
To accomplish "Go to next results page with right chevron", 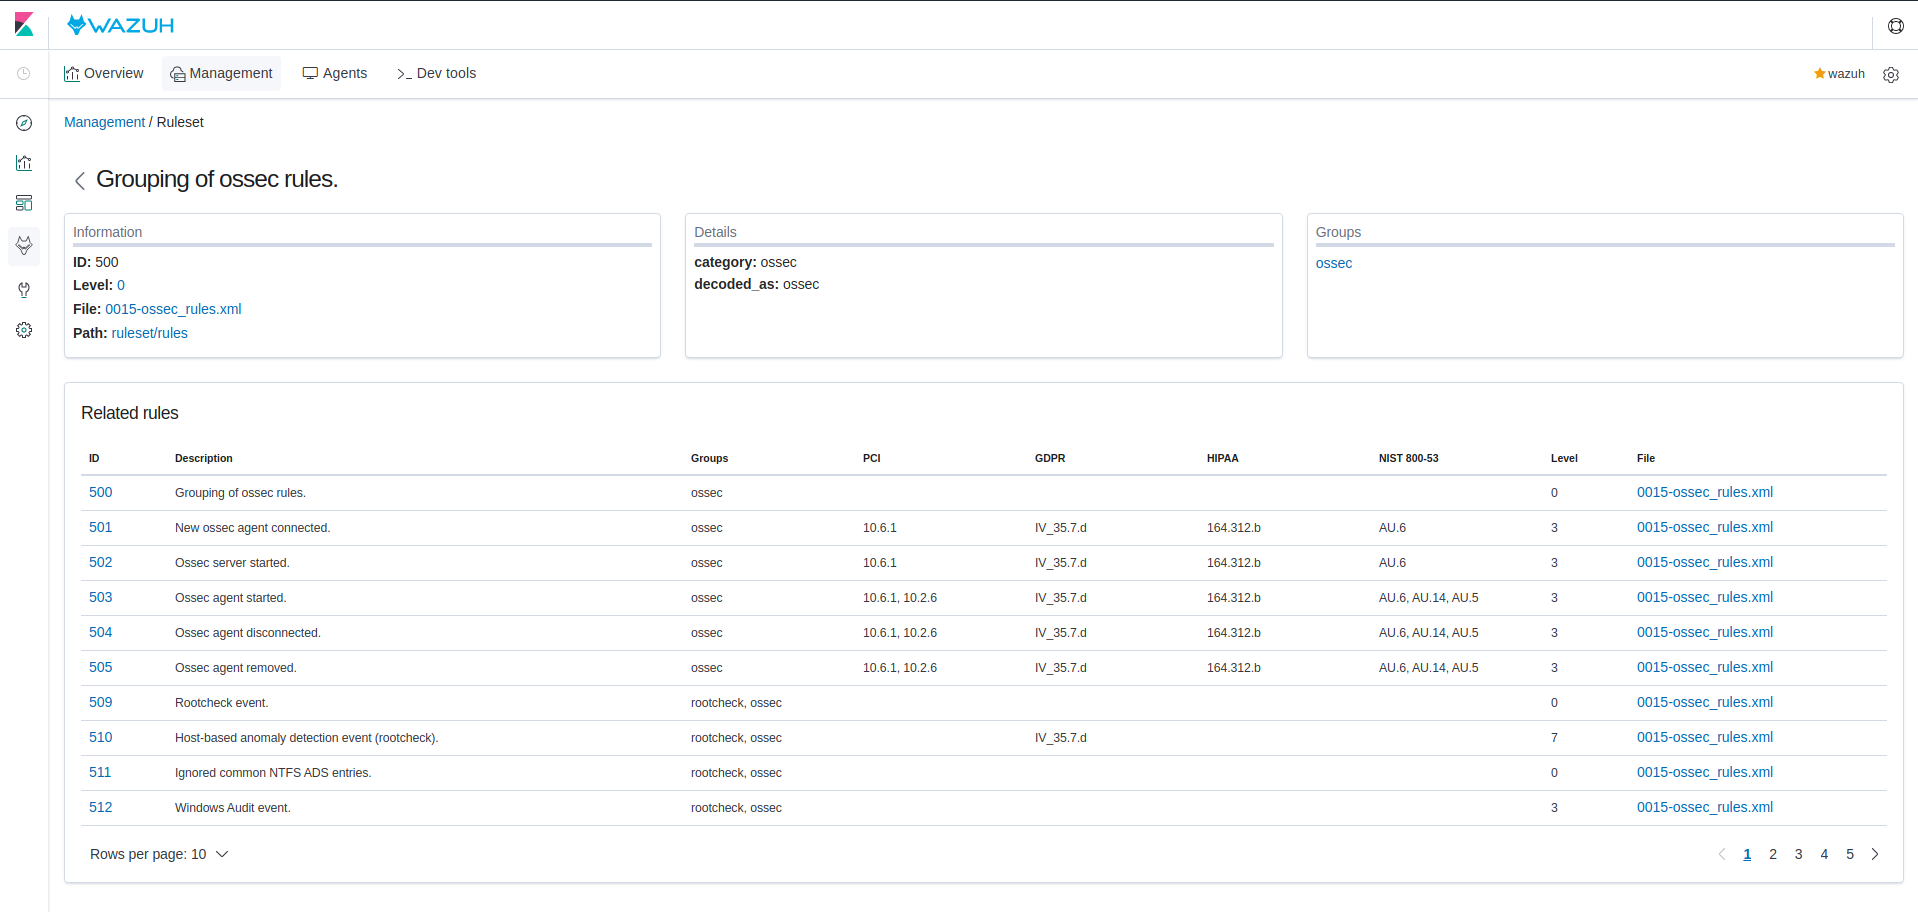I will pos(1874,854).
